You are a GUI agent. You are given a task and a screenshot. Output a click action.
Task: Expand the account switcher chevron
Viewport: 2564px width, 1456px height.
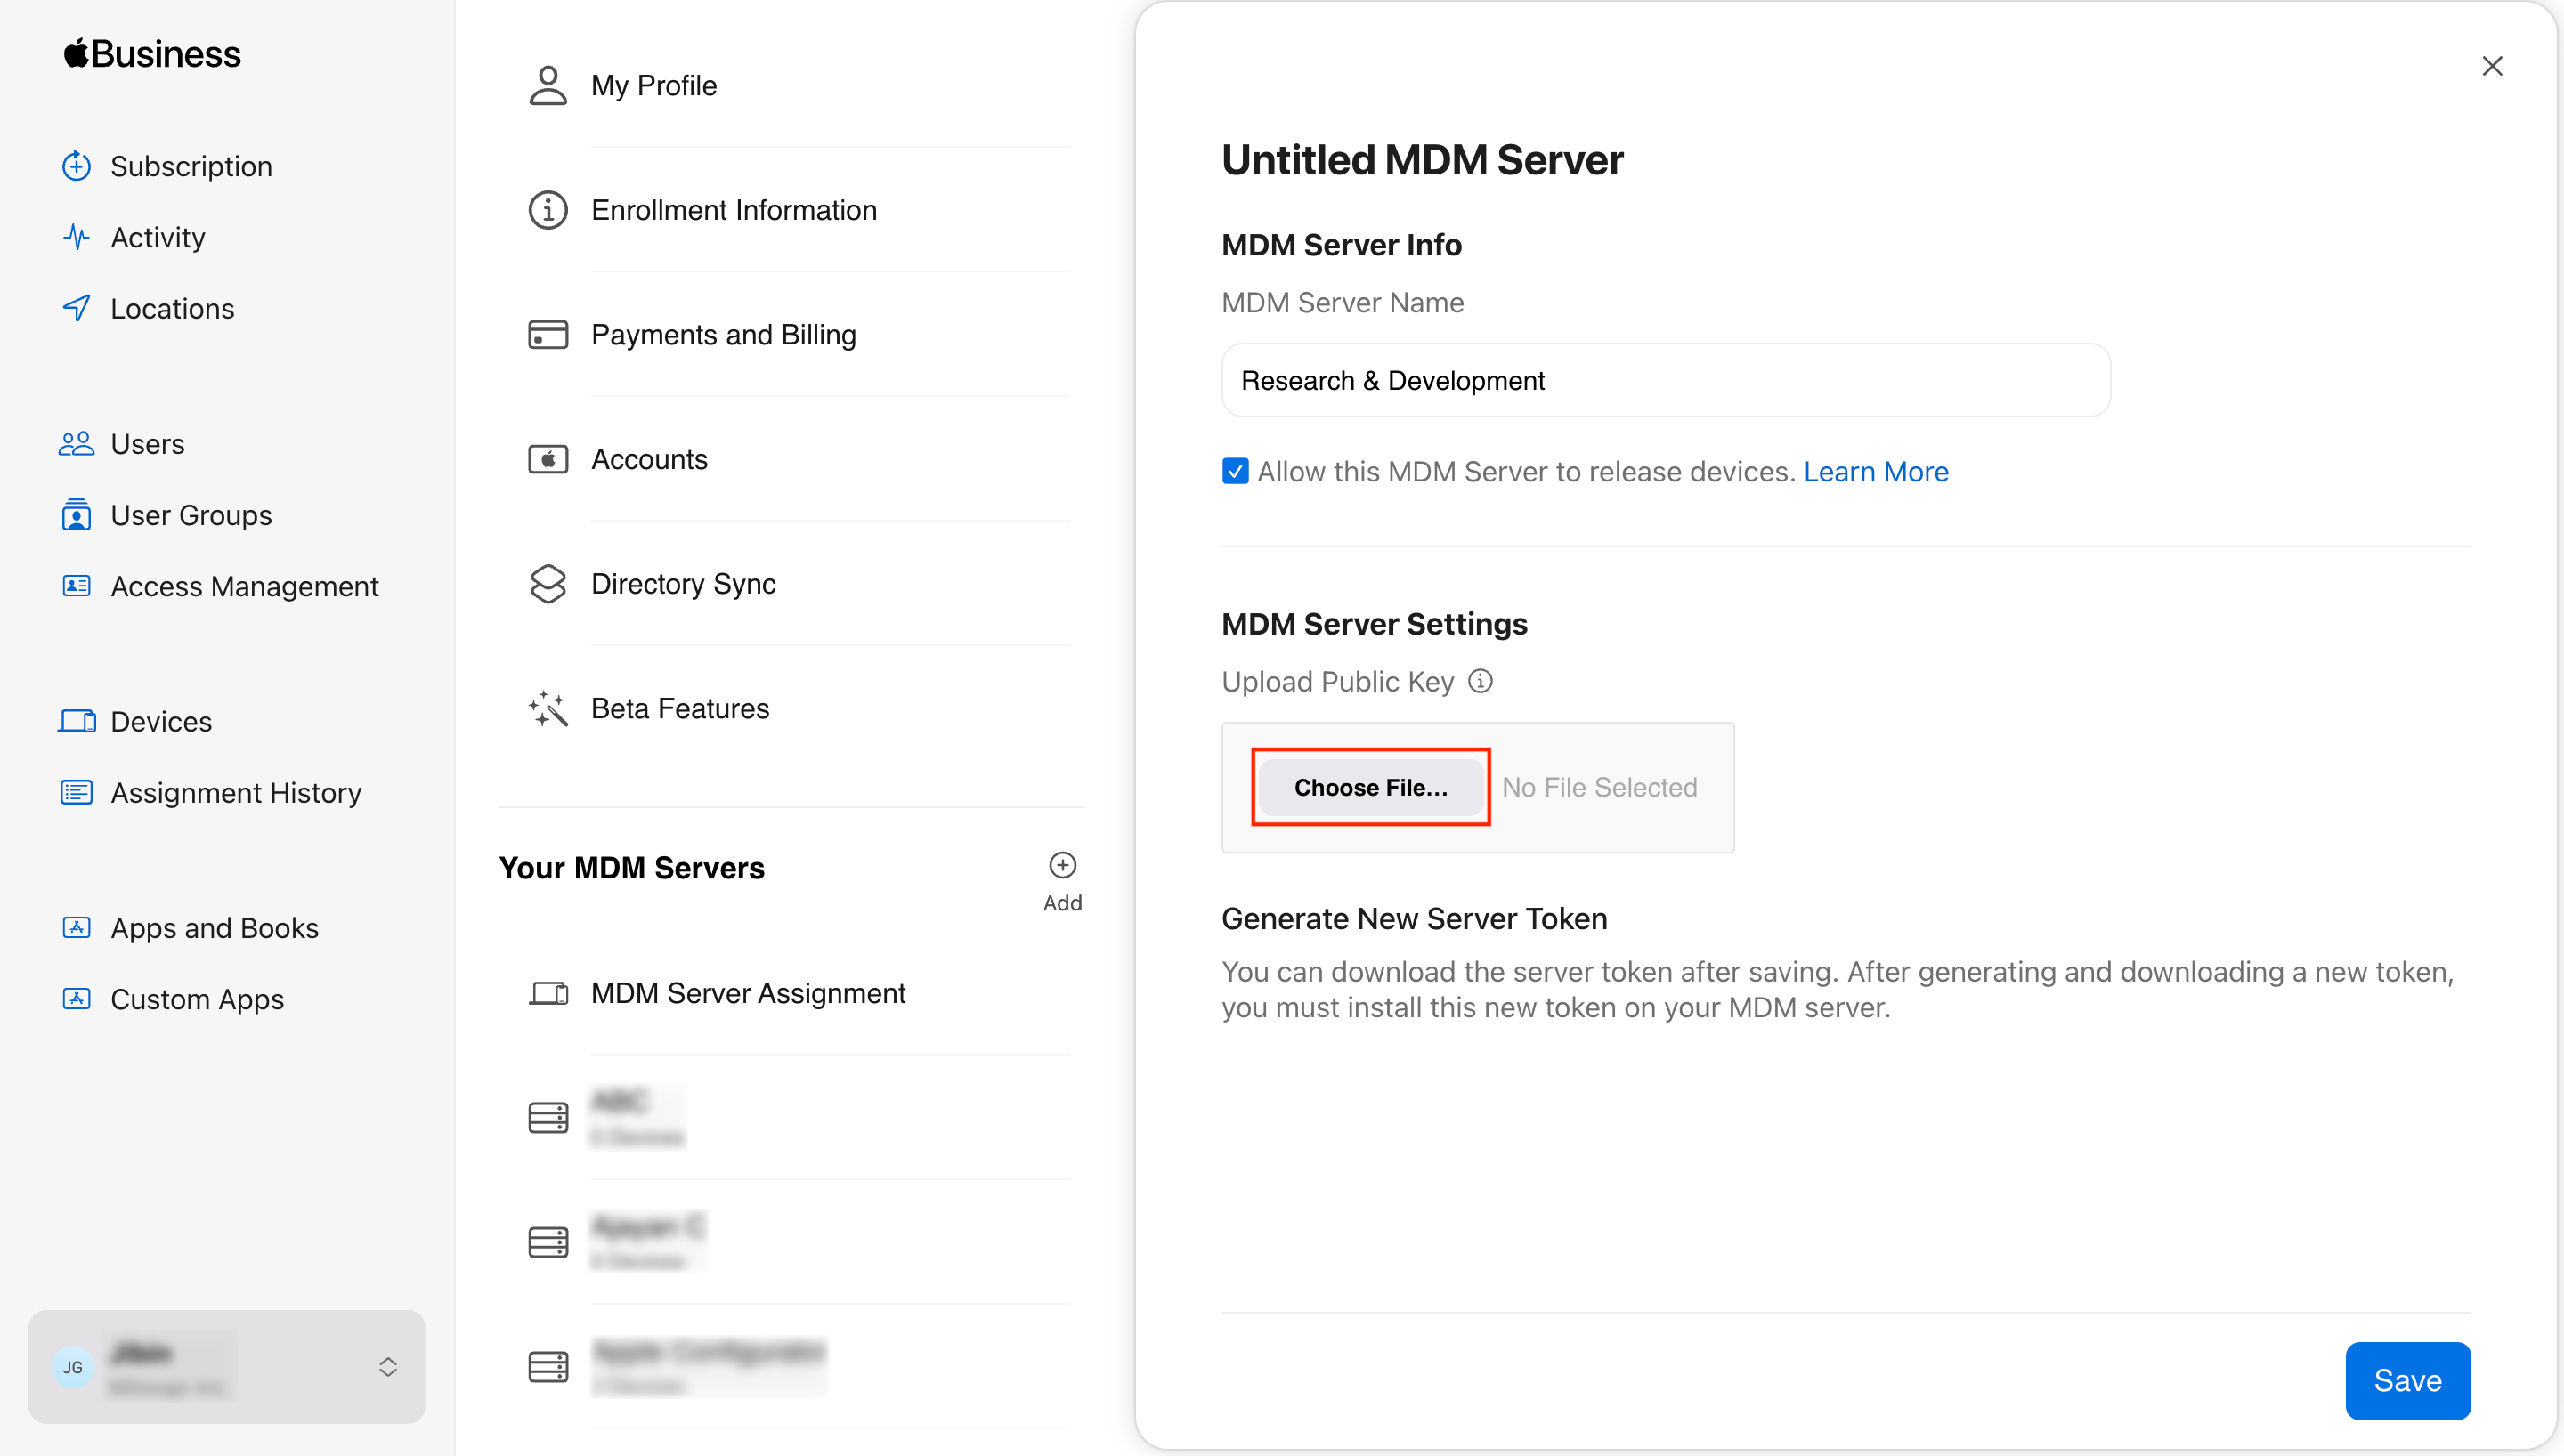[388, 1367]
